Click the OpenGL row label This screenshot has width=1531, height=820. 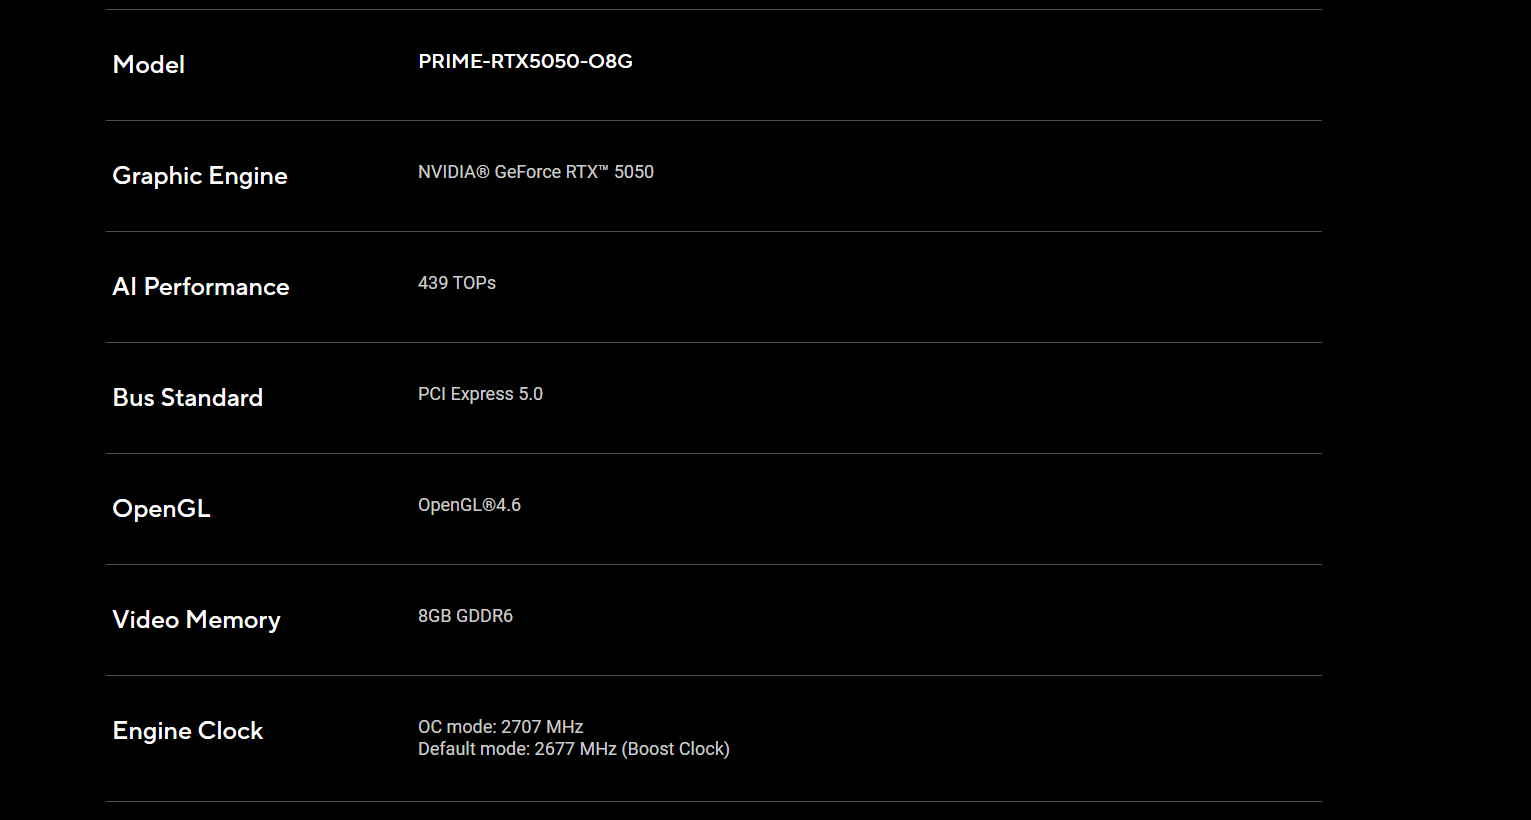pos(161,509)
